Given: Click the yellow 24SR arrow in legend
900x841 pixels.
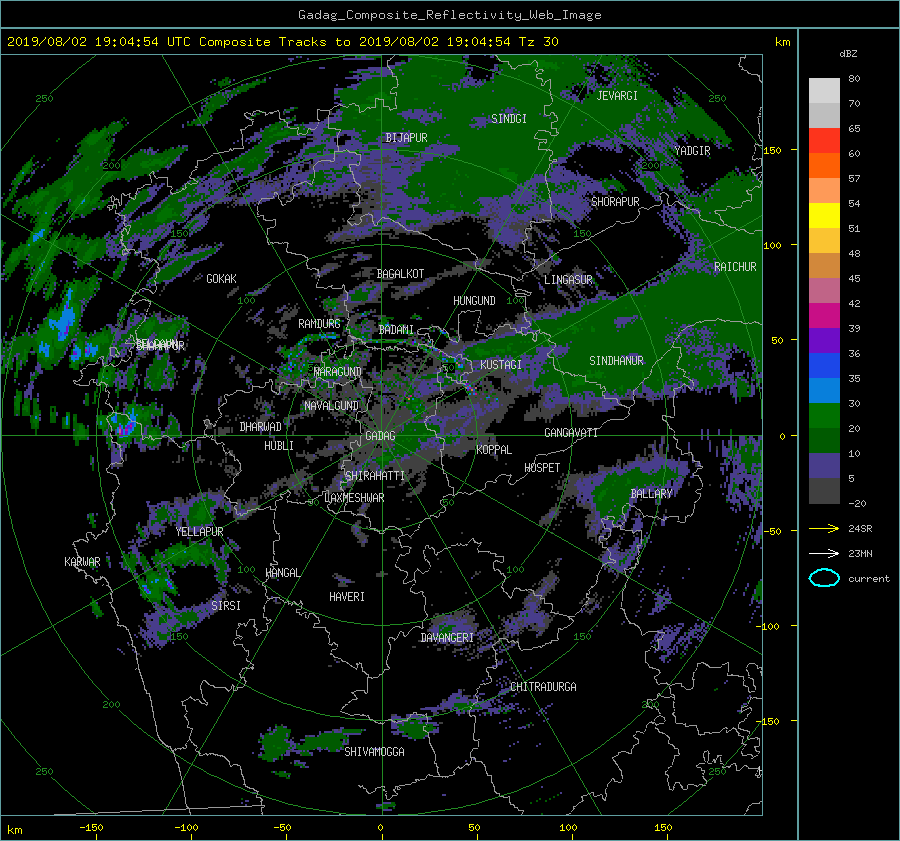Looking at the screenshot, I should [x=824, y=528].
